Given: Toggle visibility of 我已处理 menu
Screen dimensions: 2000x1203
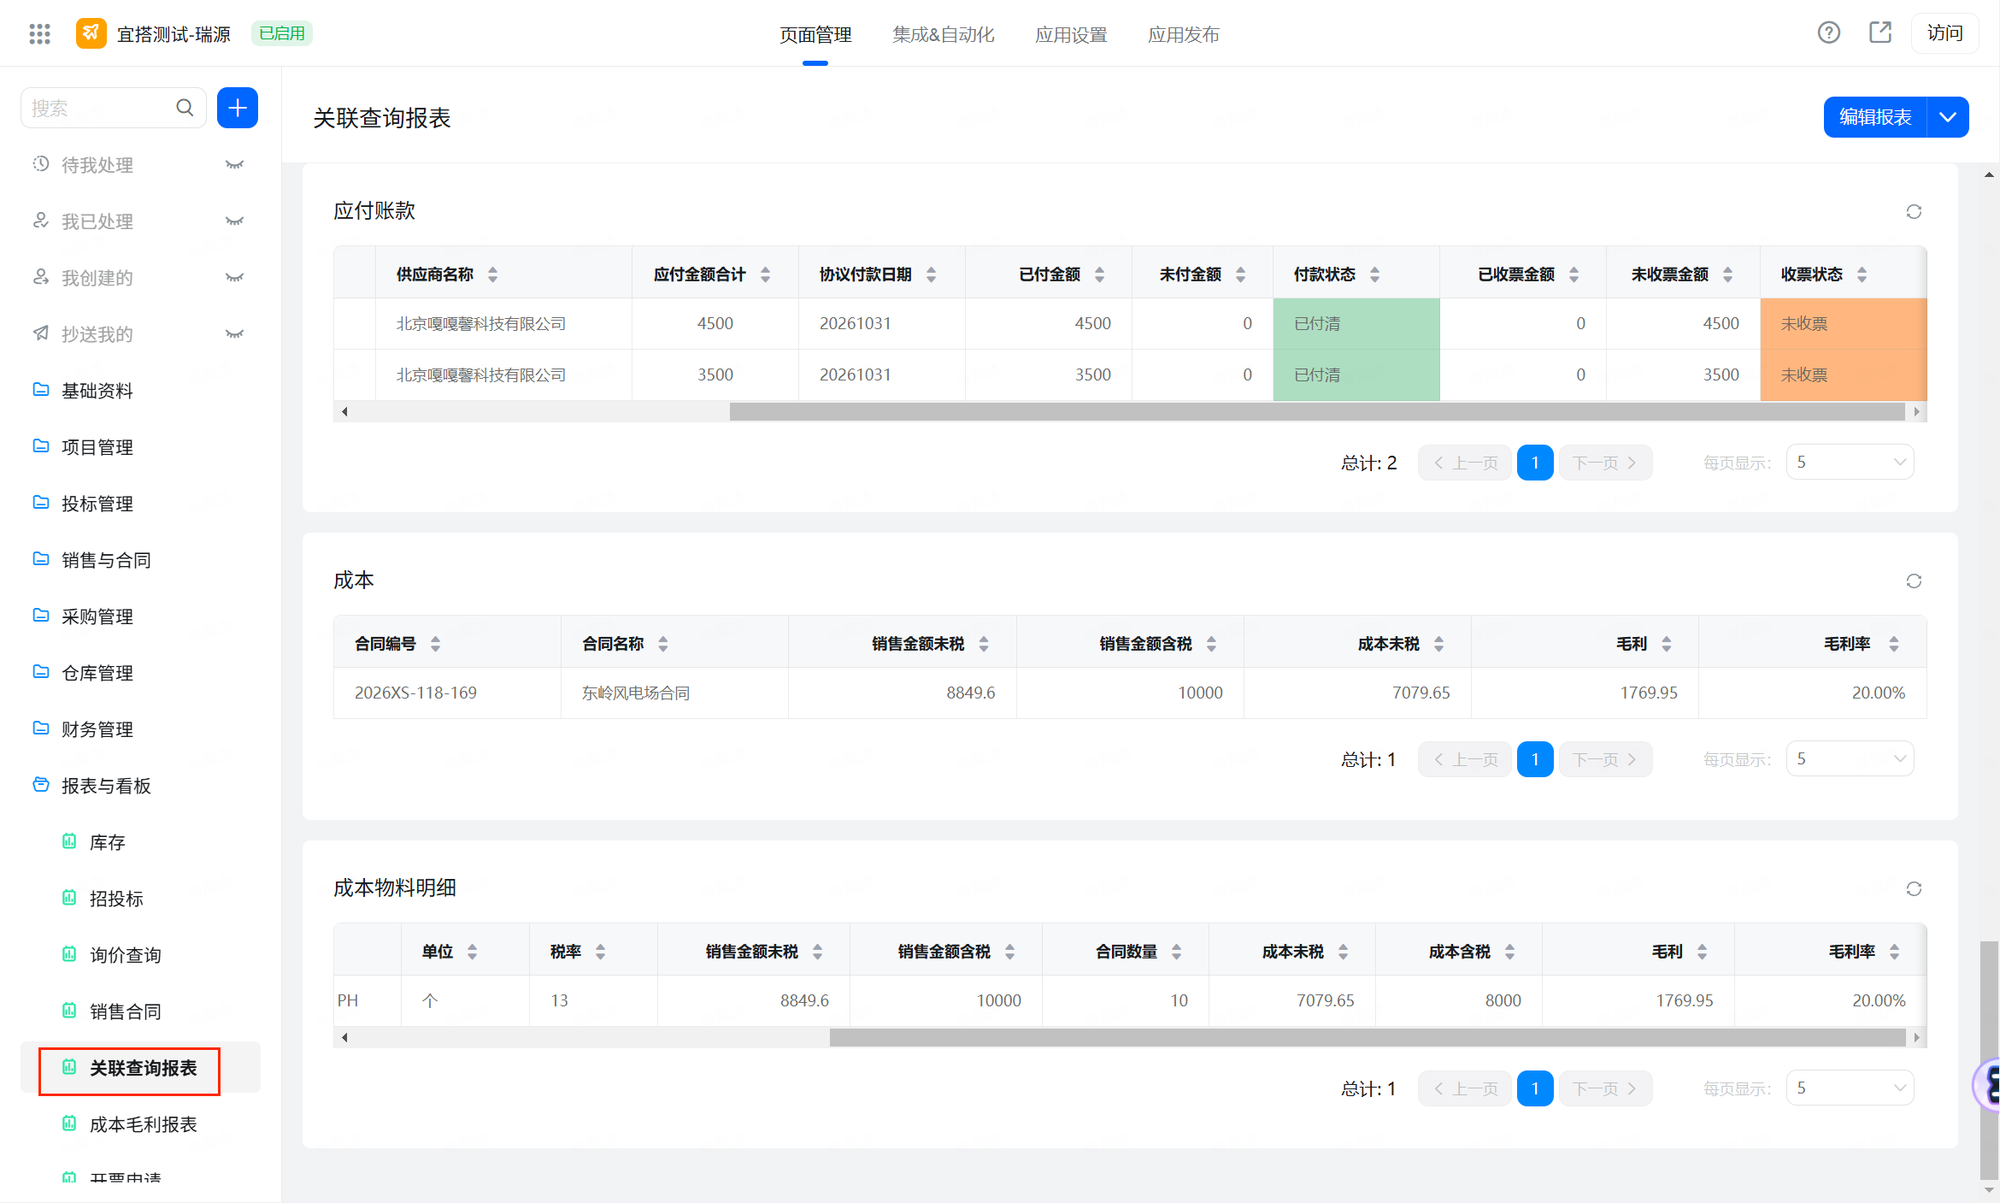Looking at the screenshot, I should click(235, 221).
